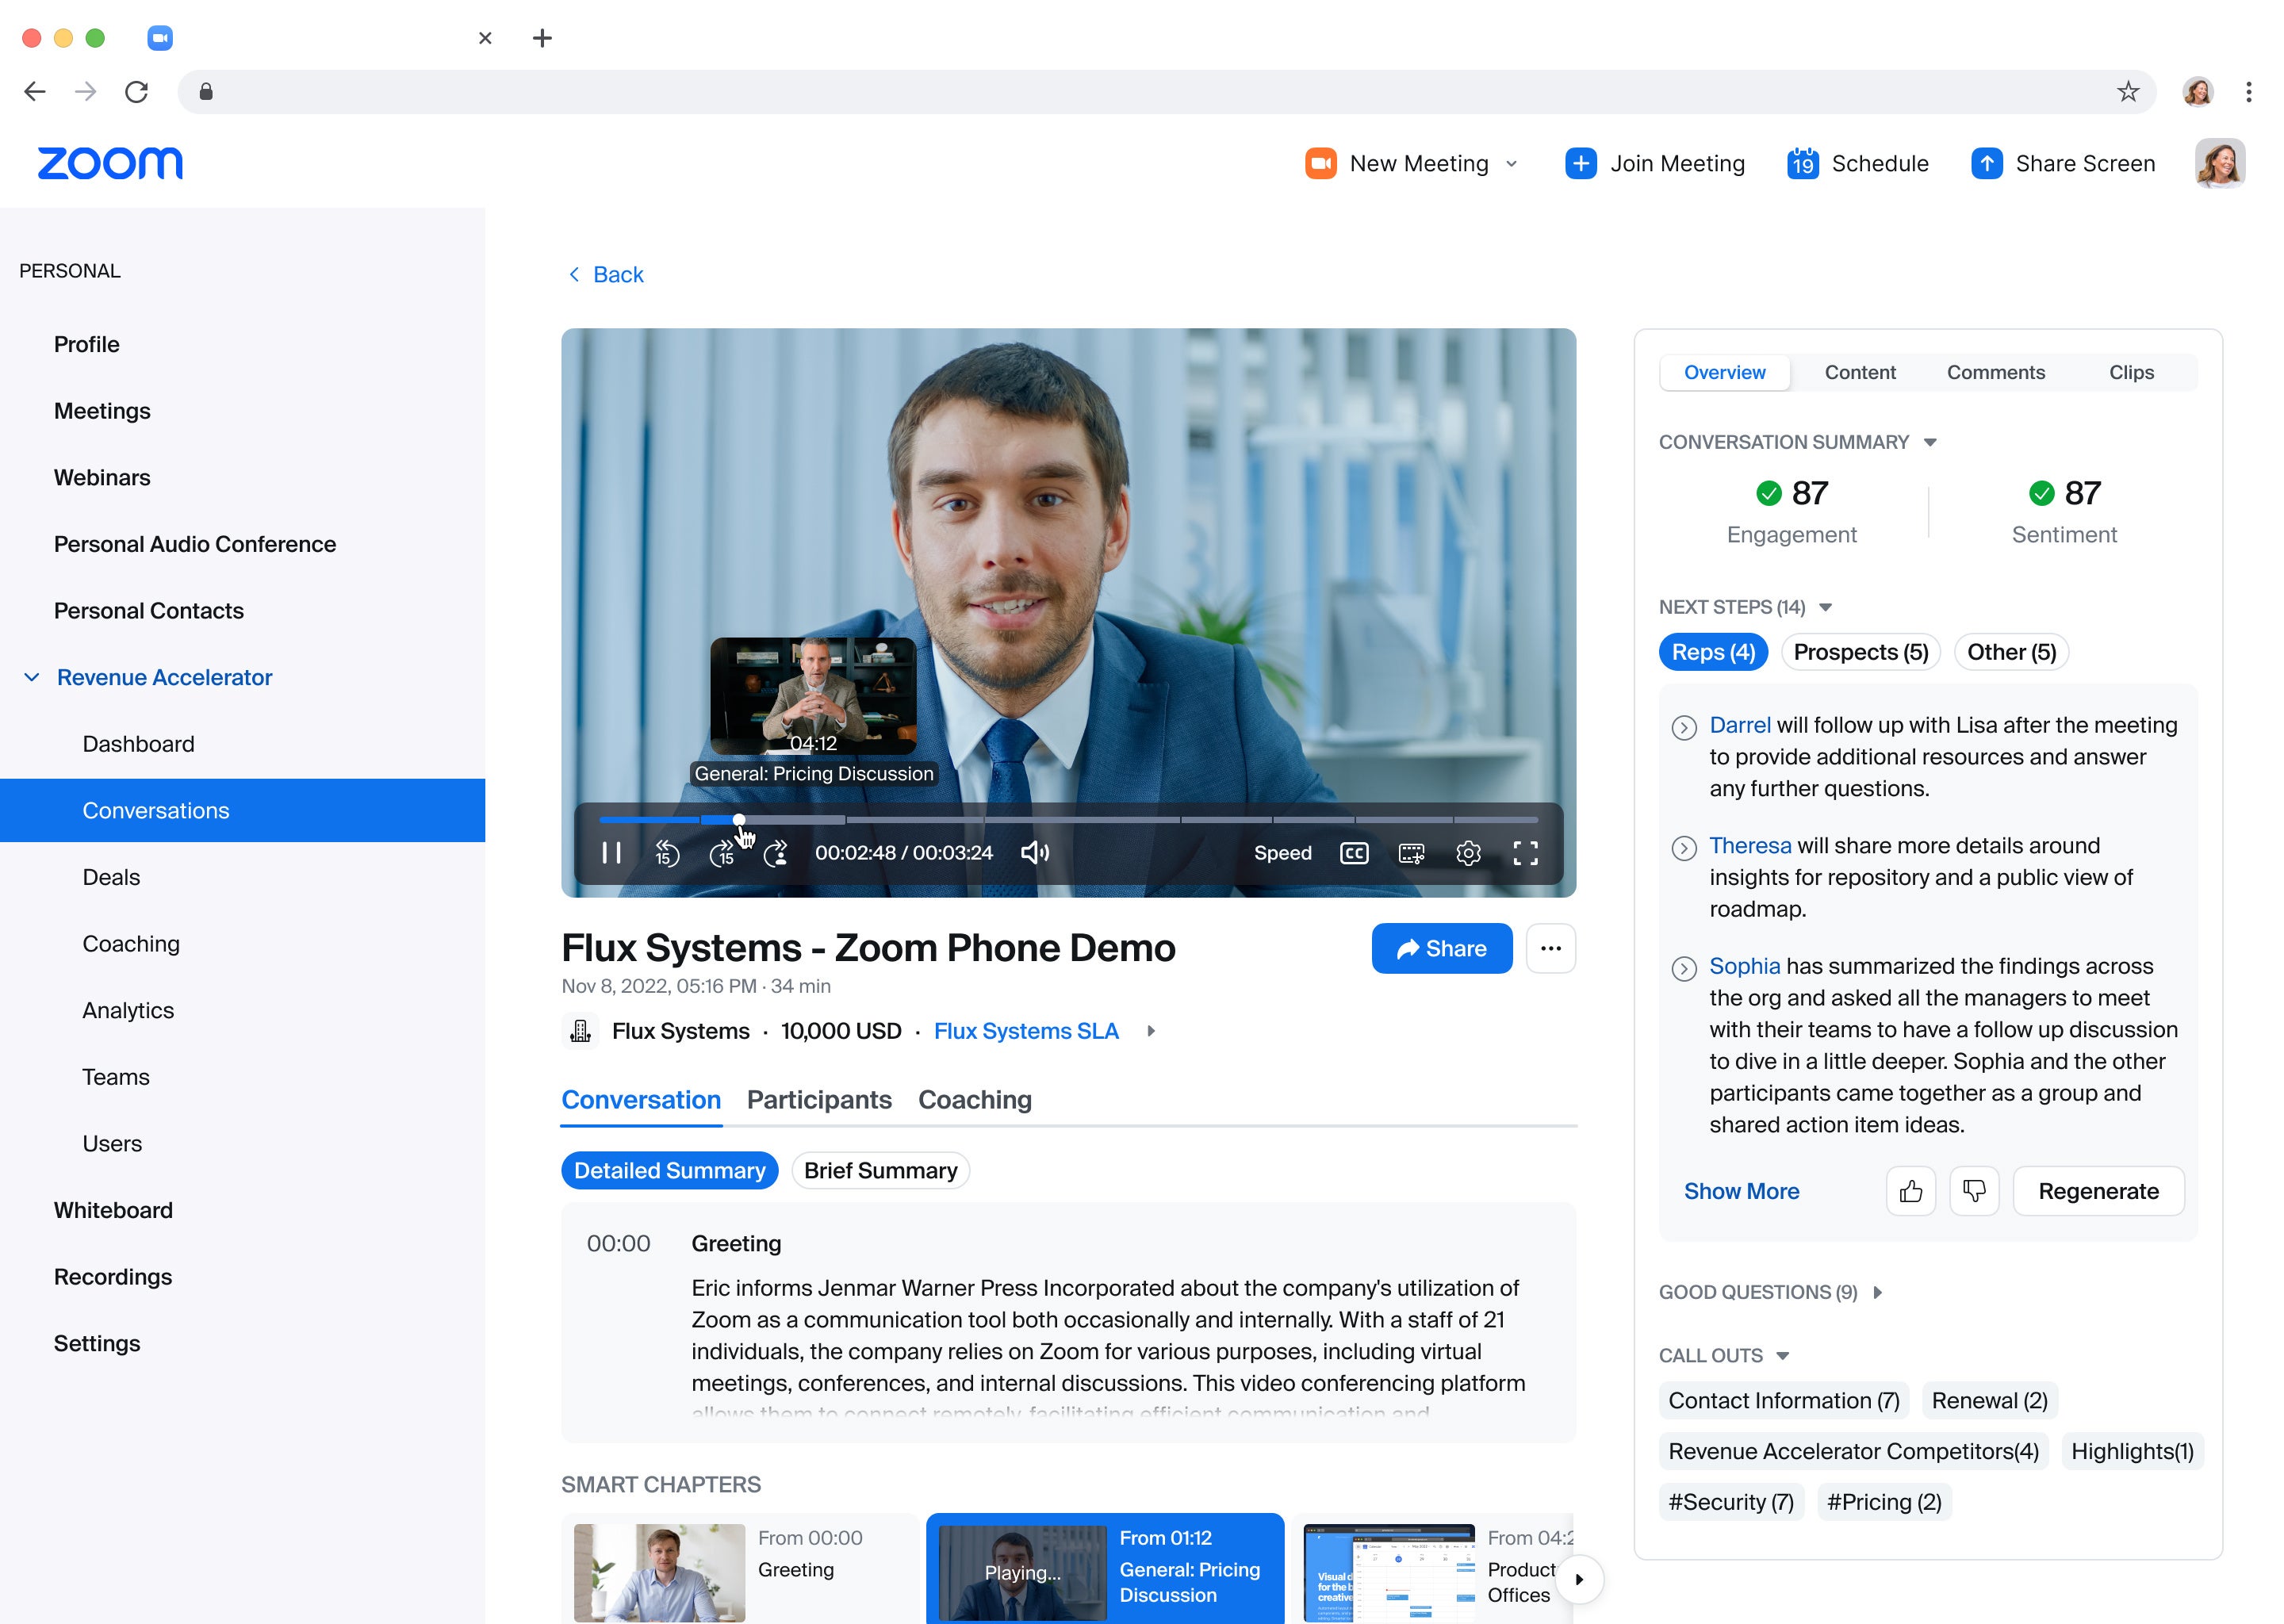
Task: Switch to the Comments tab
Action: pos(1995,372)
